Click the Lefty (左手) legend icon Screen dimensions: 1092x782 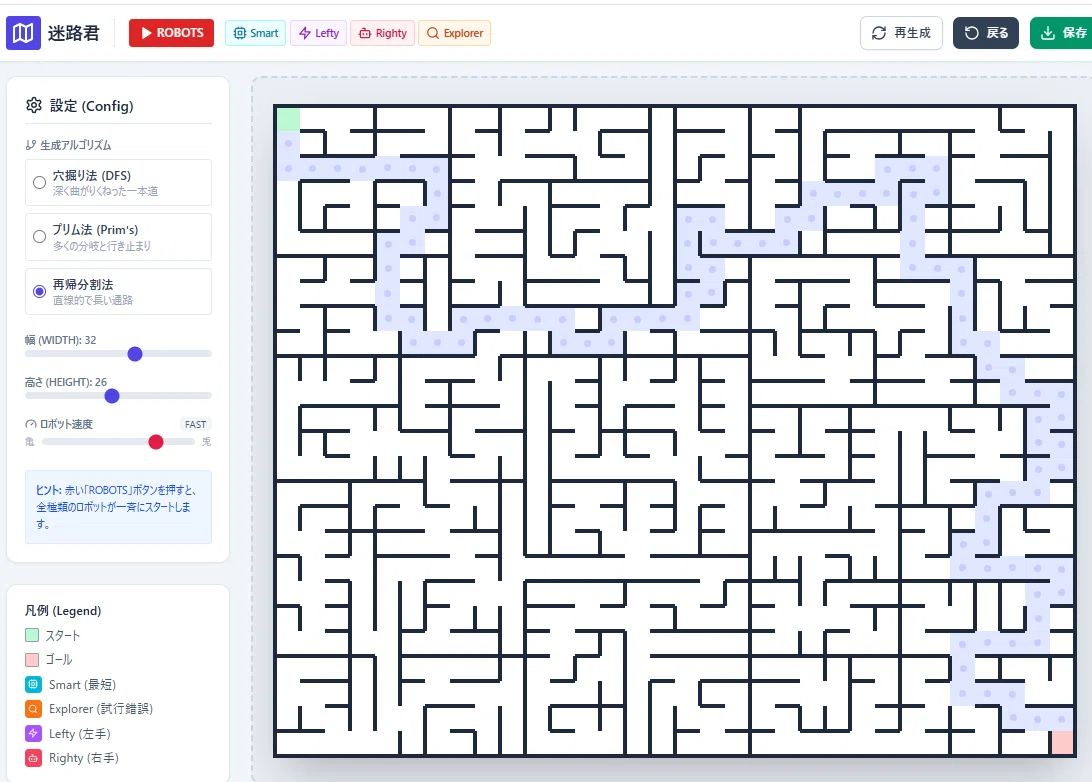tap(33, 733)
